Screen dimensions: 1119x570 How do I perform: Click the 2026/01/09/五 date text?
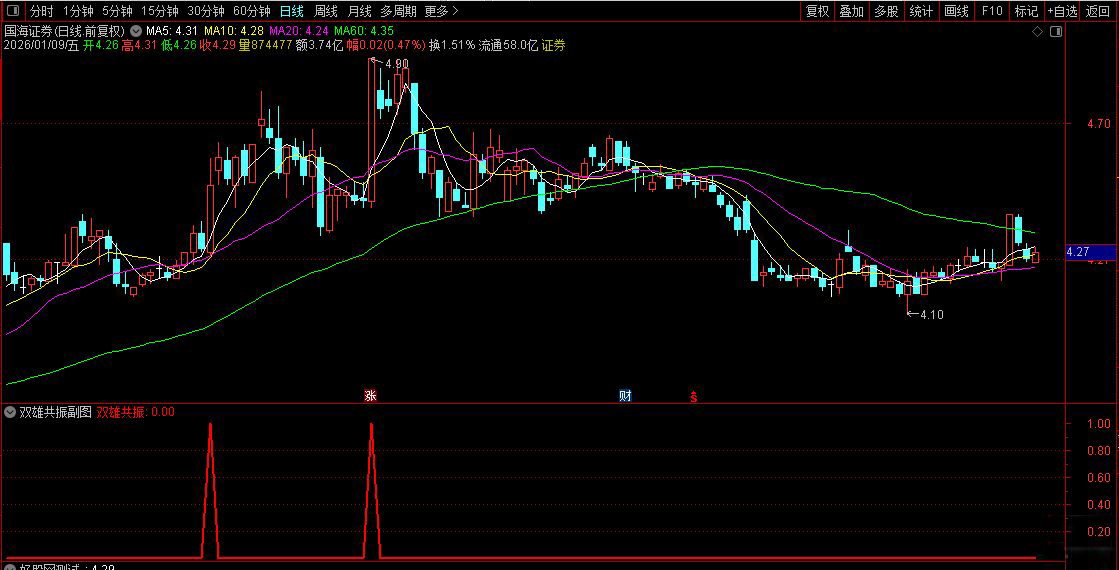coord(41,45)
